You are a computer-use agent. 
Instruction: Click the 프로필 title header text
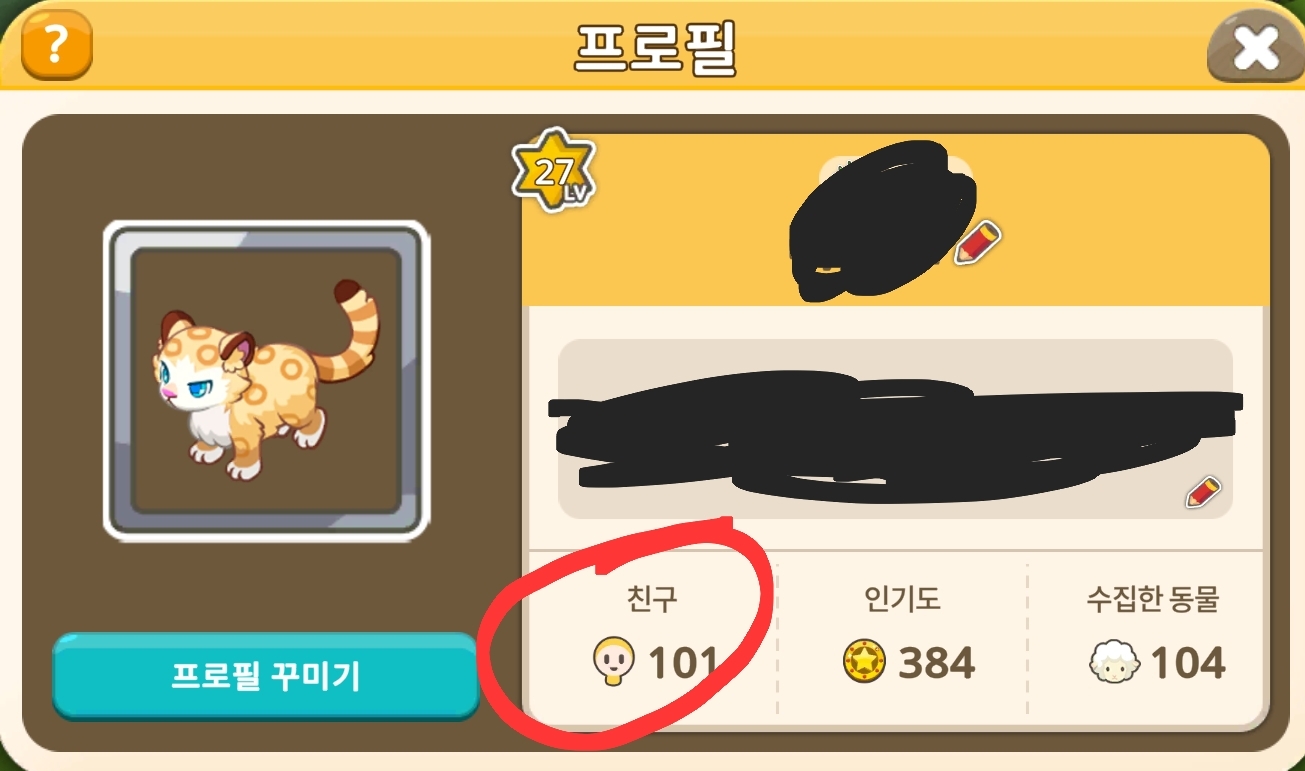pos(655,46)
